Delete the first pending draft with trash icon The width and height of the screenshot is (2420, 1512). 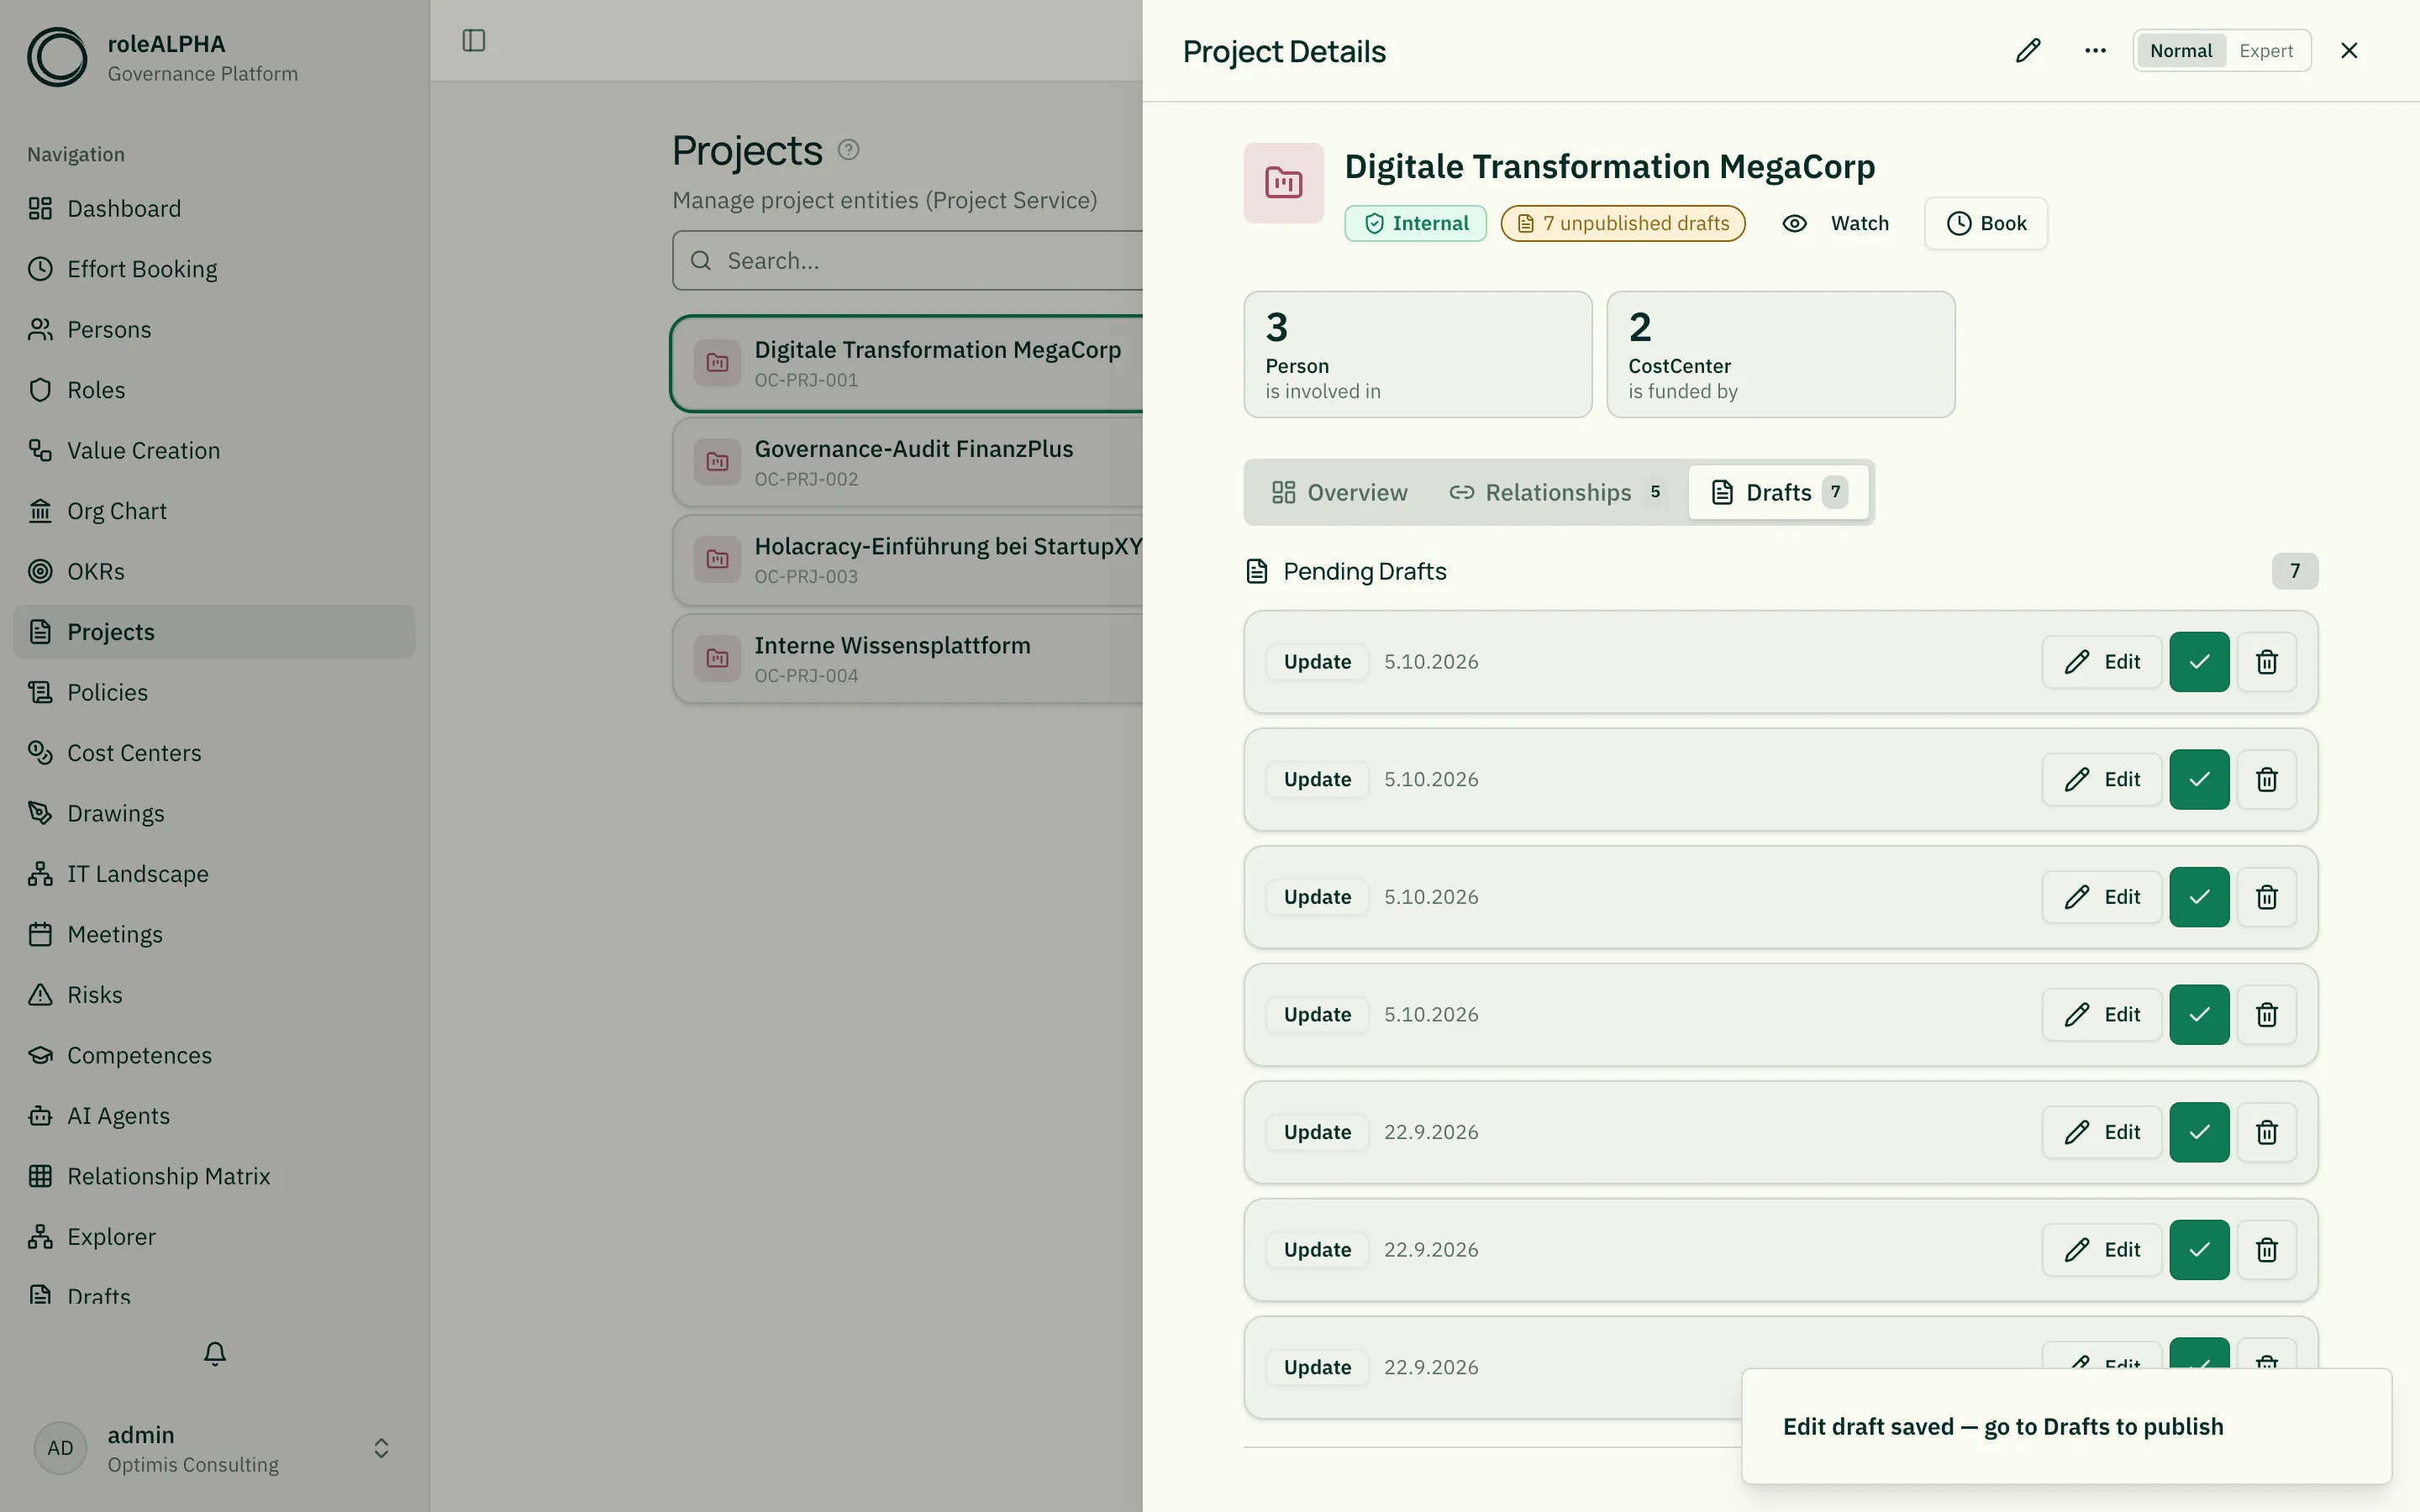pyautogui.click(x=2266, y=662)
